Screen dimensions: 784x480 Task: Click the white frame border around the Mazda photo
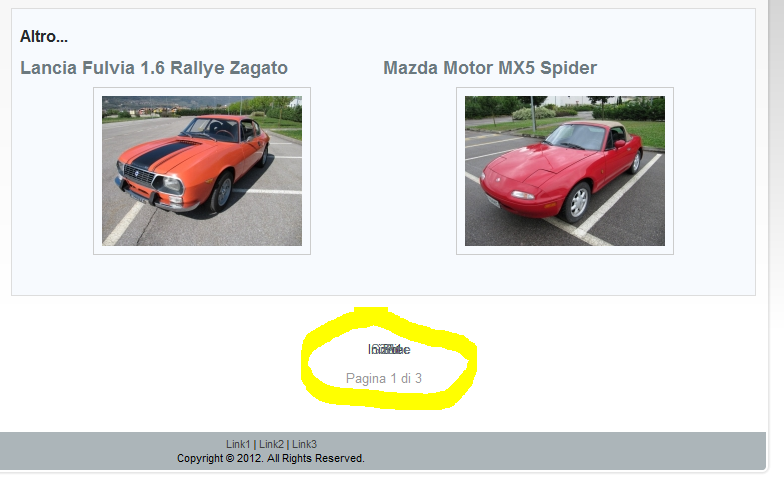click(x=460, y=171)
